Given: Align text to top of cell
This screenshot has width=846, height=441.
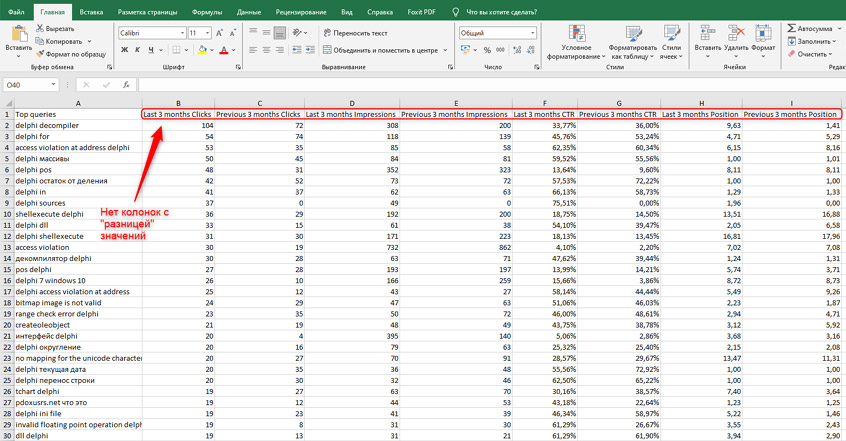Looking at the screenshot, I should [253, 32].
